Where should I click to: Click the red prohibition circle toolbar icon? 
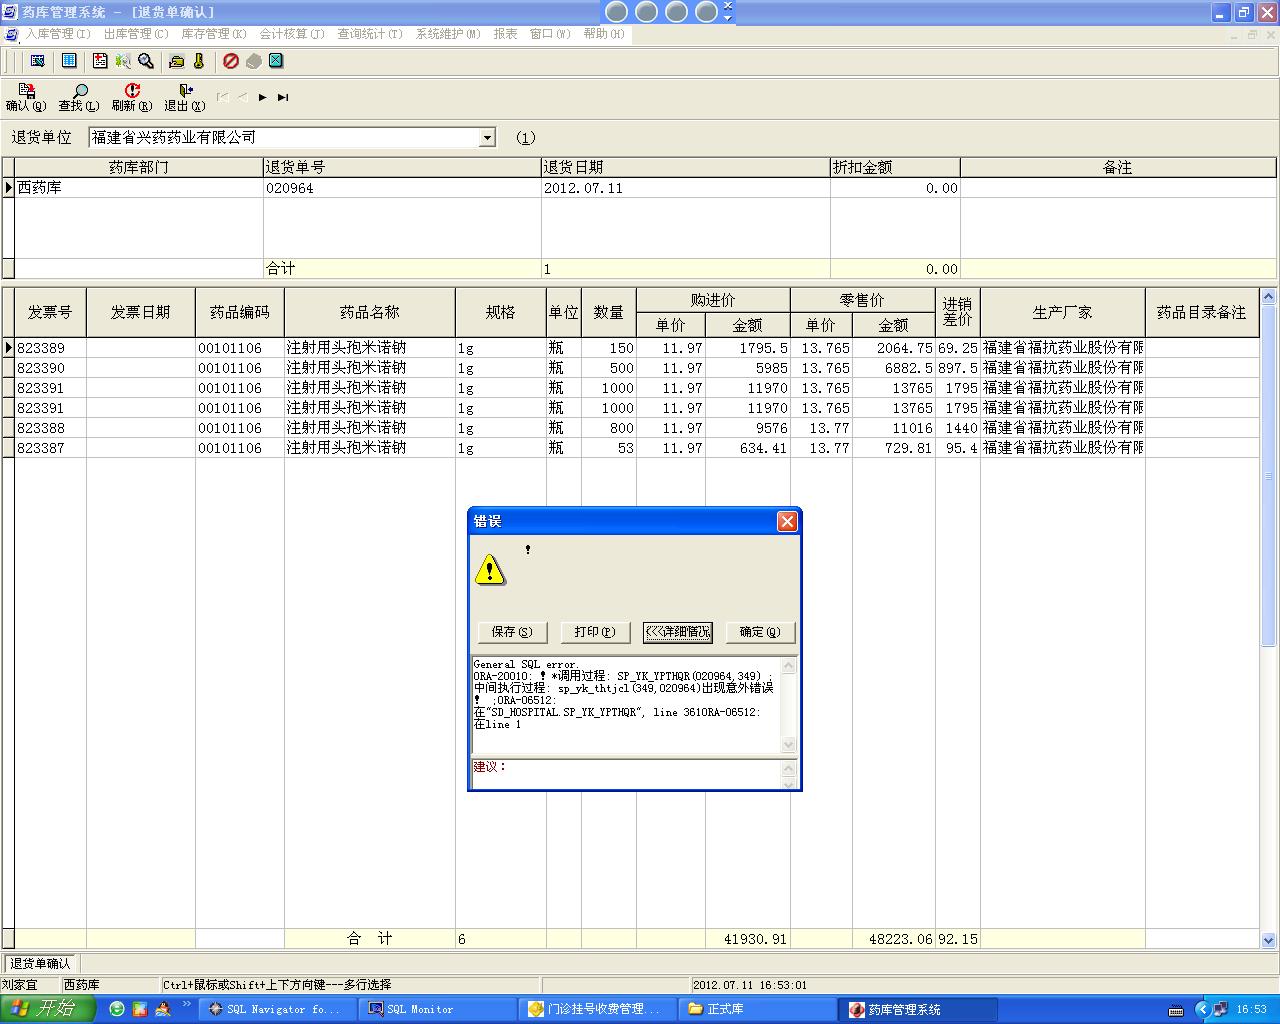click(x=231, y=61)
